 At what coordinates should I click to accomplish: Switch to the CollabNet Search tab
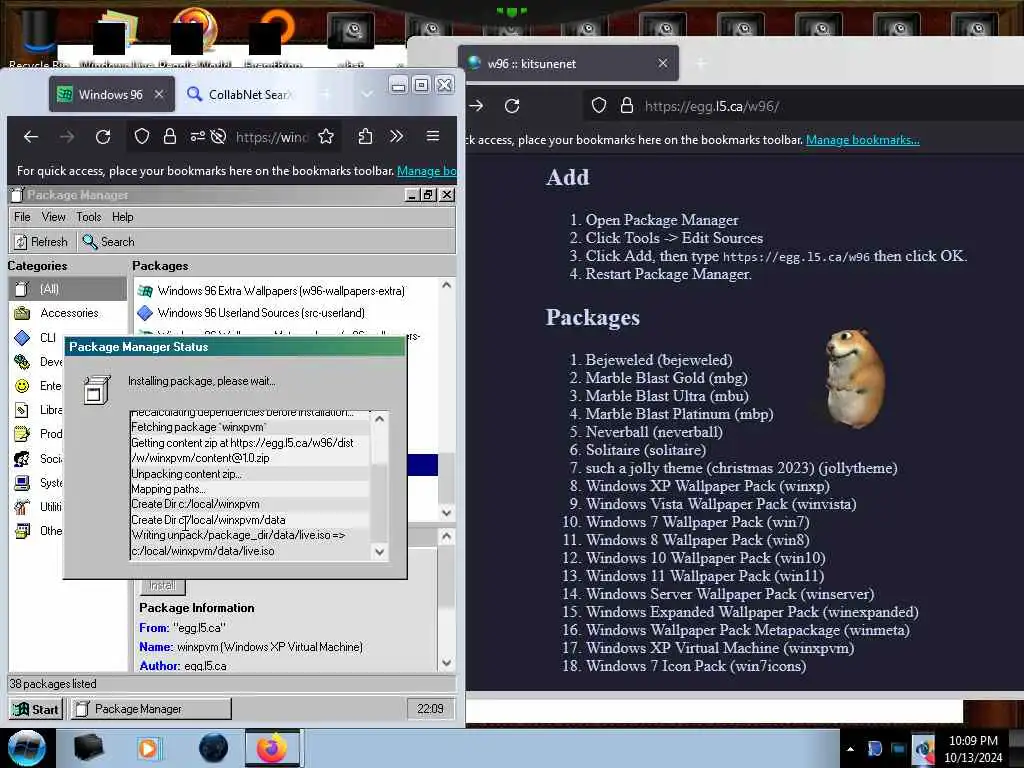tap(240, 95)
